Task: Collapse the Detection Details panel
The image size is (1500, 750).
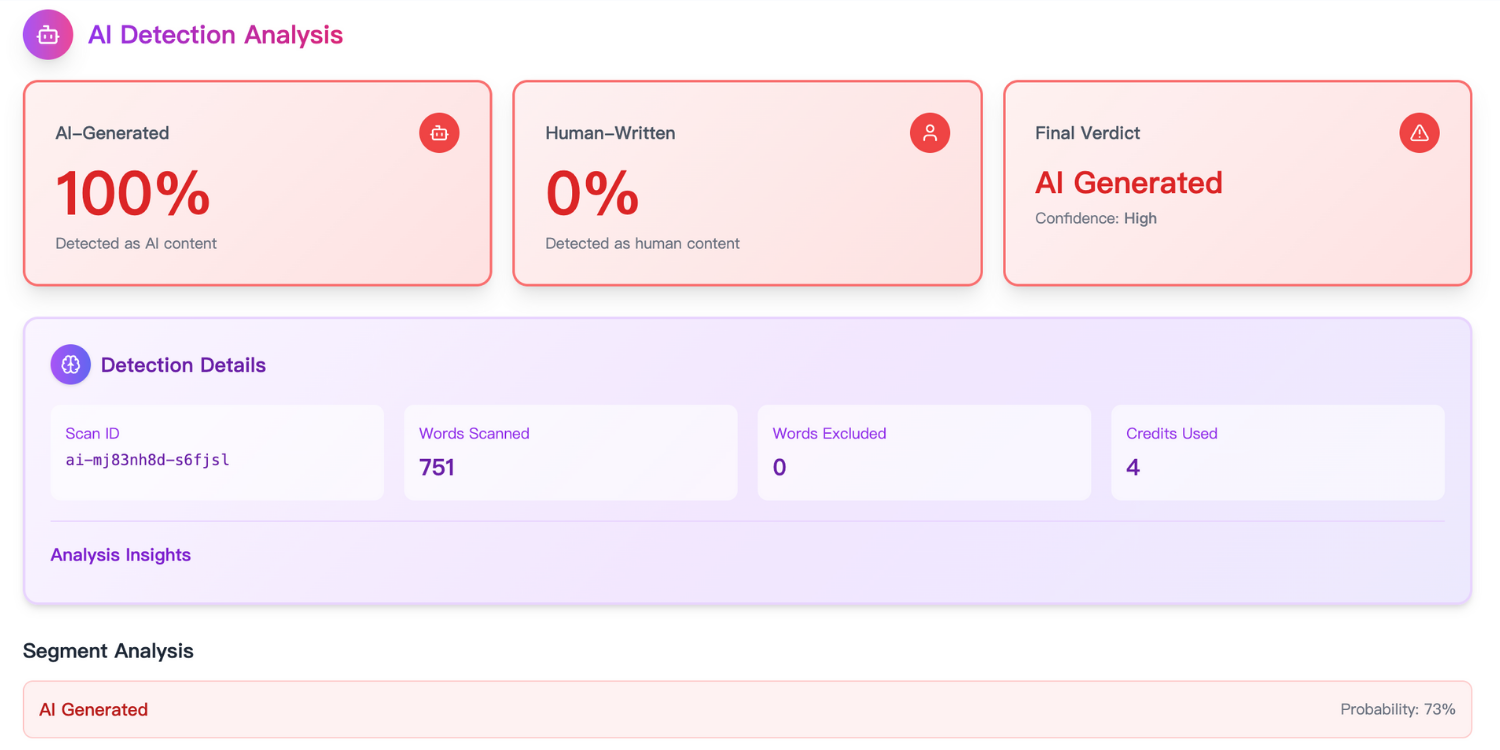Action: pyautogui.click(x=183, y=365)
